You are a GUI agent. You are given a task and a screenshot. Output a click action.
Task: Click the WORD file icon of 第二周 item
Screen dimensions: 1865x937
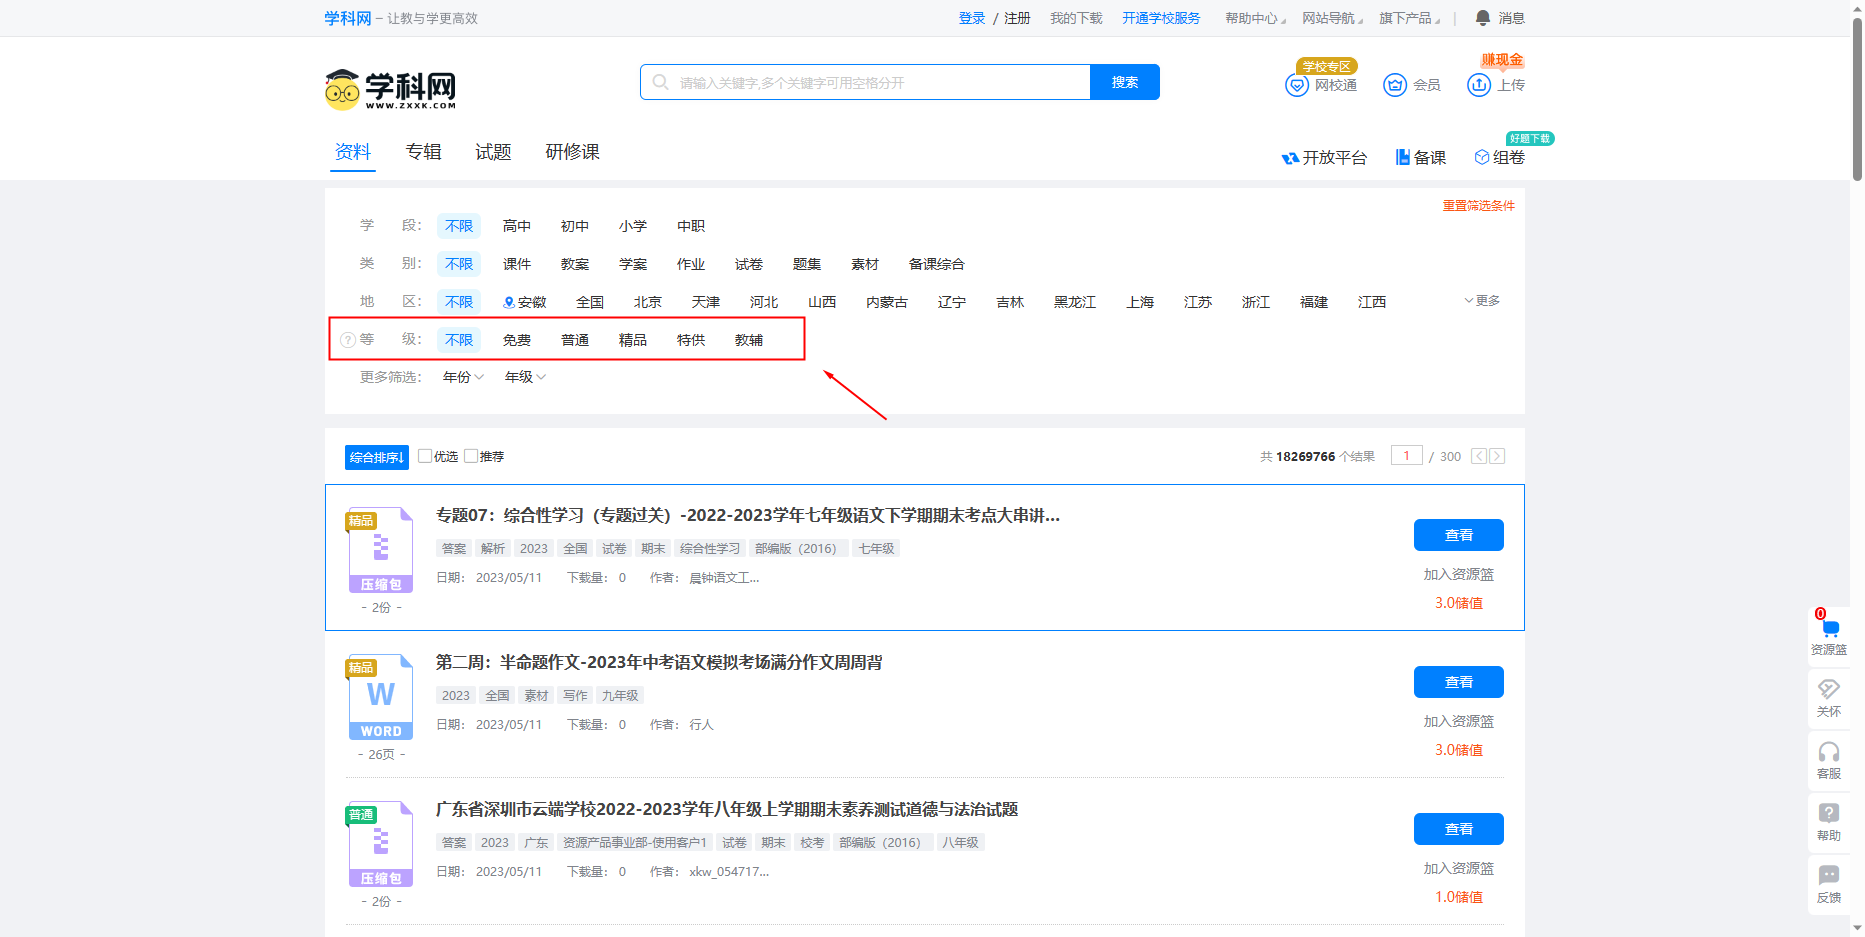pos(380,697)
